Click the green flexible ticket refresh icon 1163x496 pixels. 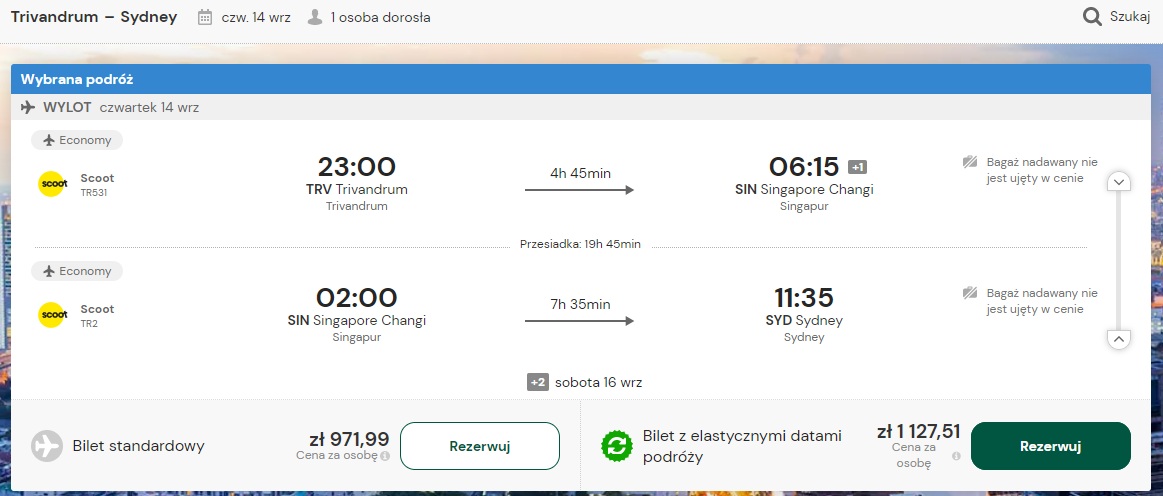click(616, 446)
